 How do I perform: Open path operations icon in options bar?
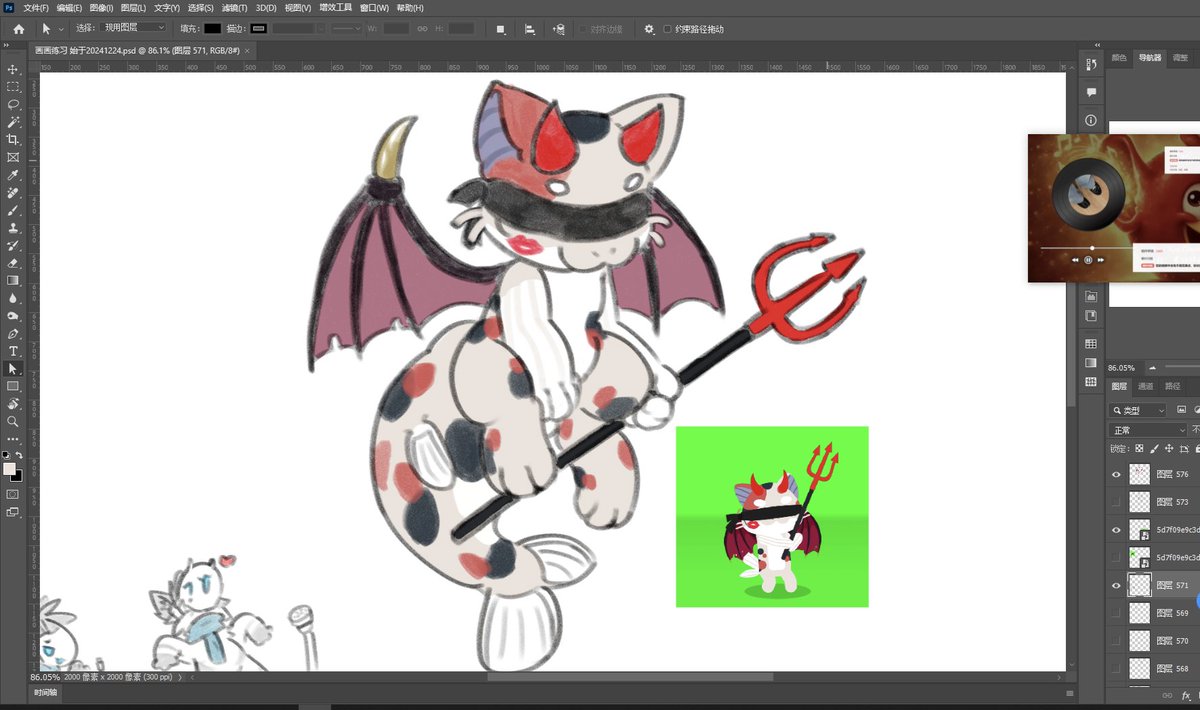500,29
